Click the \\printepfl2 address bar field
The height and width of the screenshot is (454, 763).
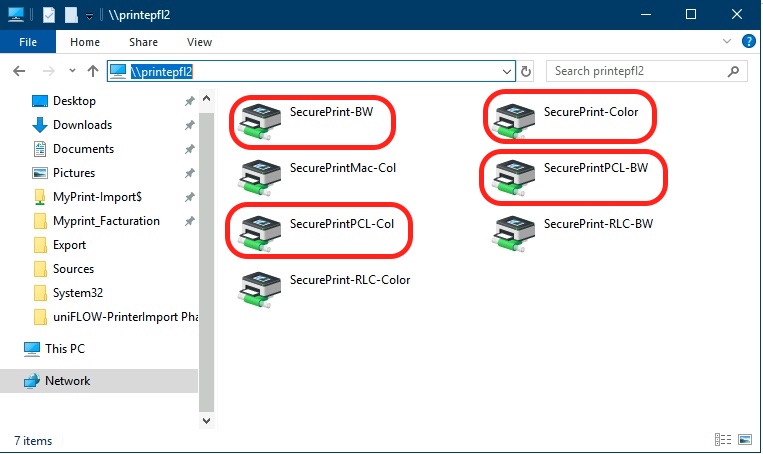pos(311,72)
